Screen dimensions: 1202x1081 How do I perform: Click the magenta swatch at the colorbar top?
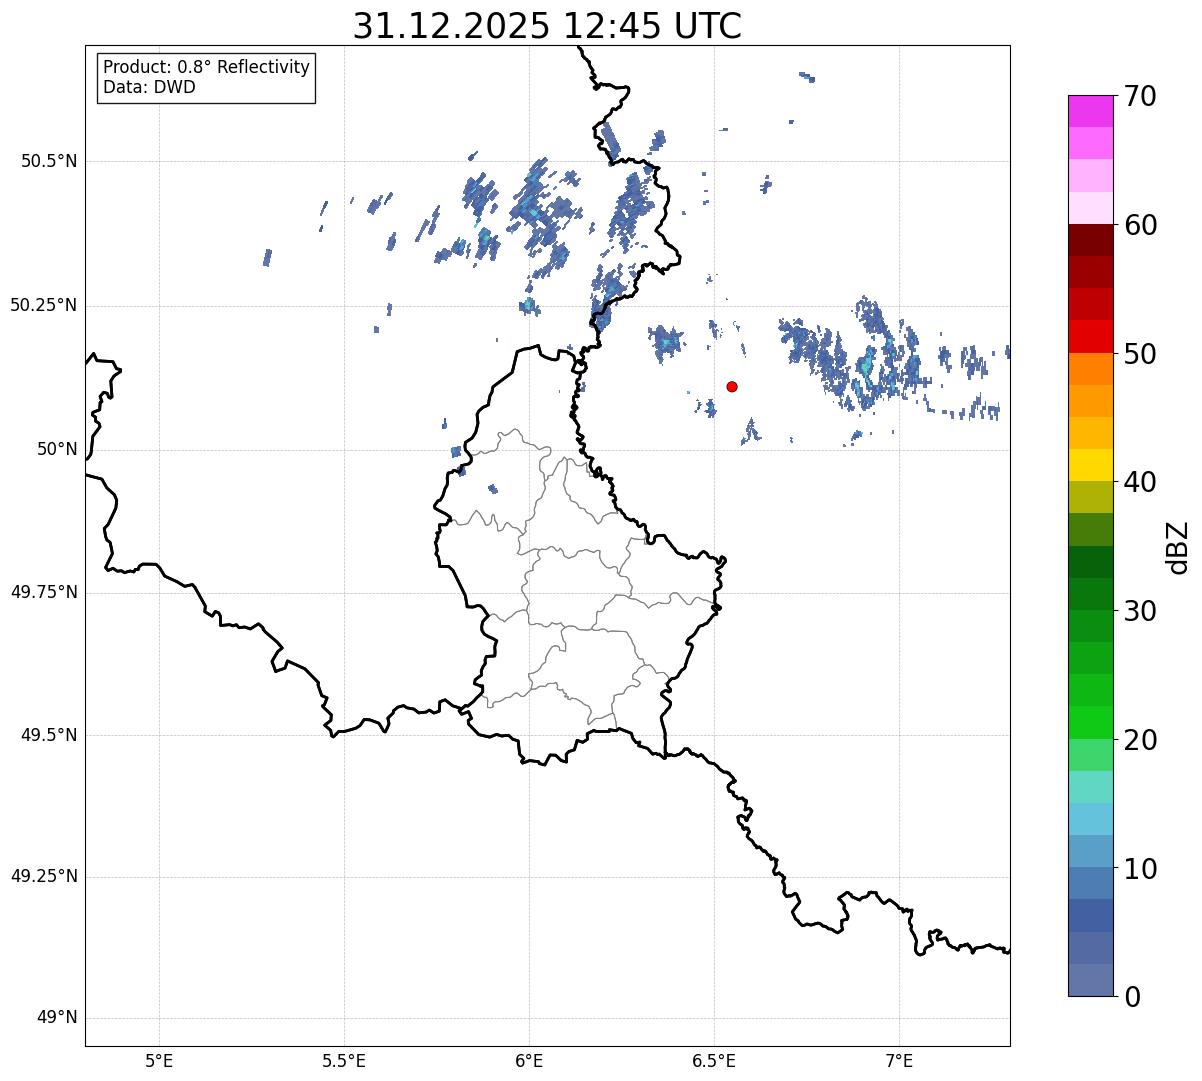point(1090,111)
